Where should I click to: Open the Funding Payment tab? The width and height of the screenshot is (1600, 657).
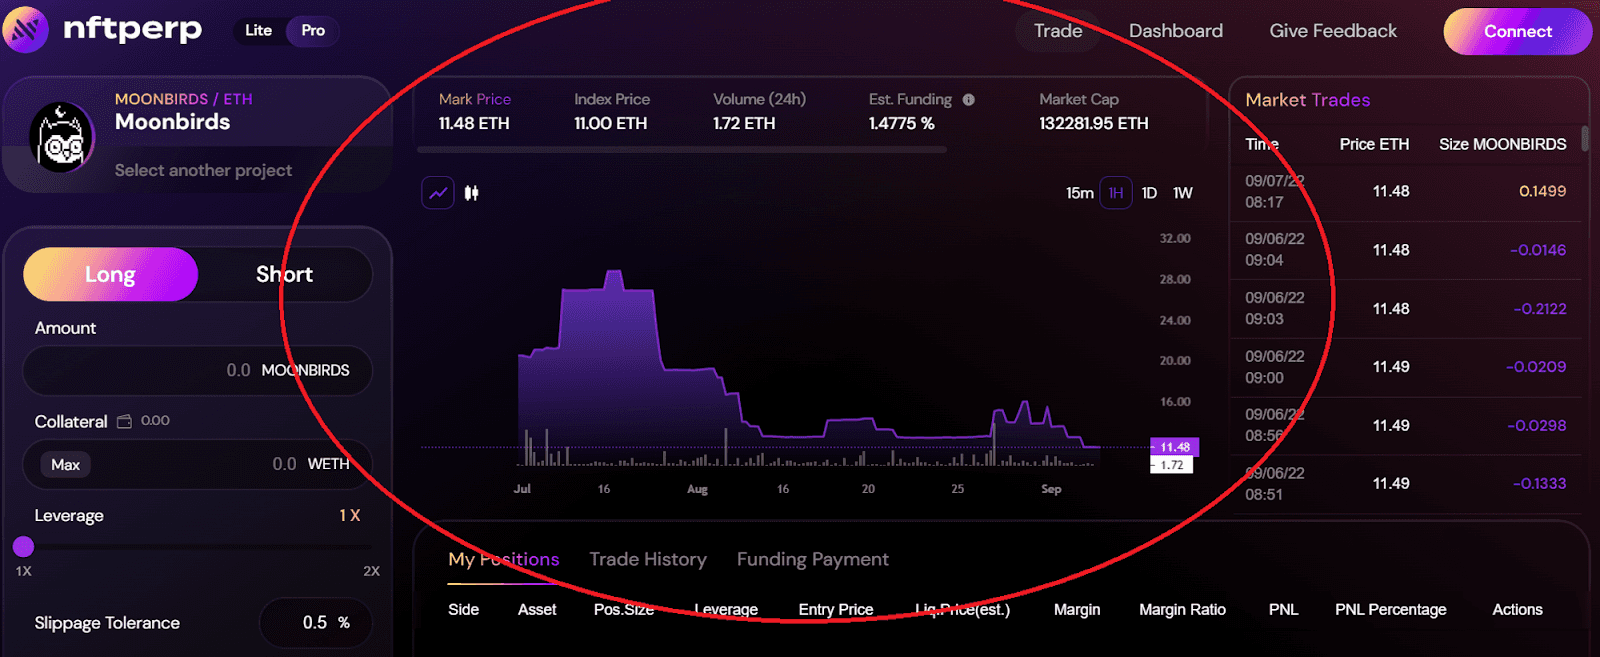(x=813, y=559)
